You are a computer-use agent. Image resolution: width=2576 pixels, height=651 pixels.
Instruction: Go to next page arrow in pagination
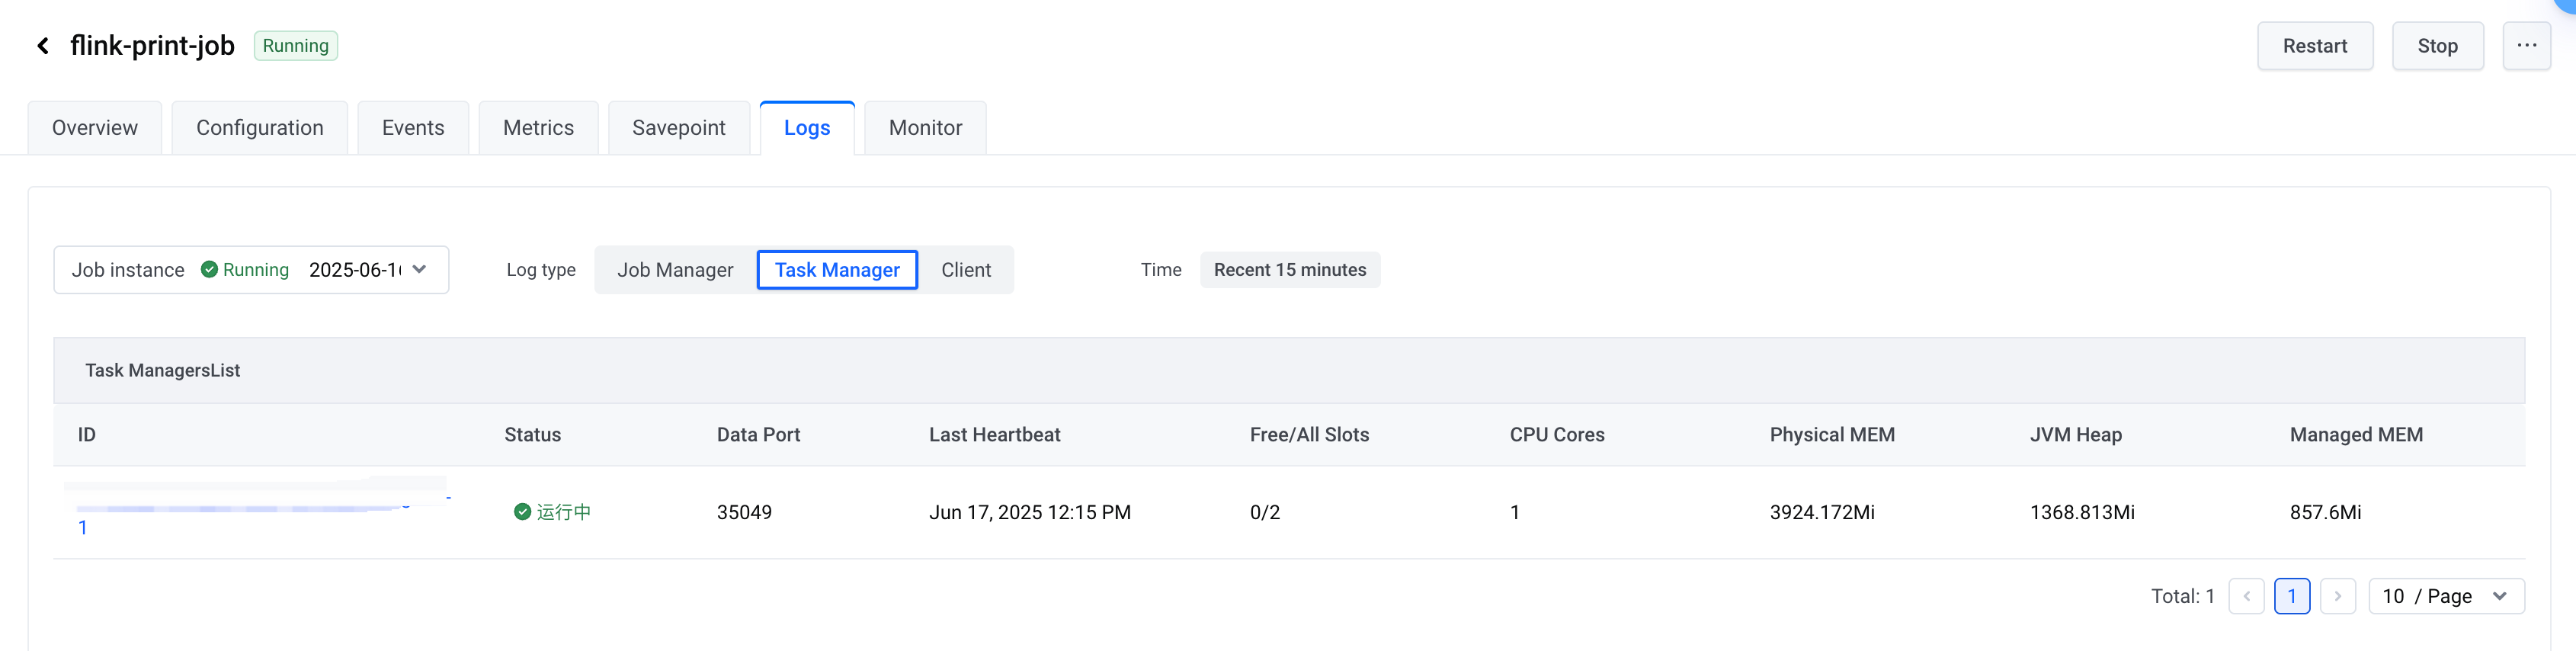click(x=2337, y=596)
